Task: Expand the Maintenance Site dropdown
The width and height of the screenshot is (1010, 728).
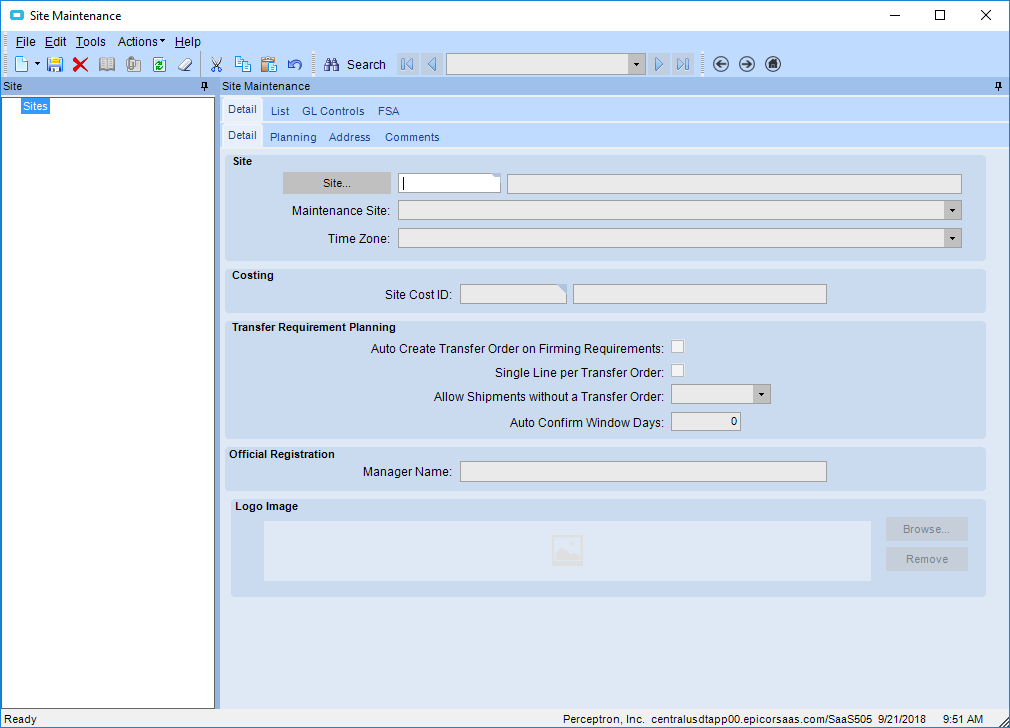Action: click(x=952, y=210)
